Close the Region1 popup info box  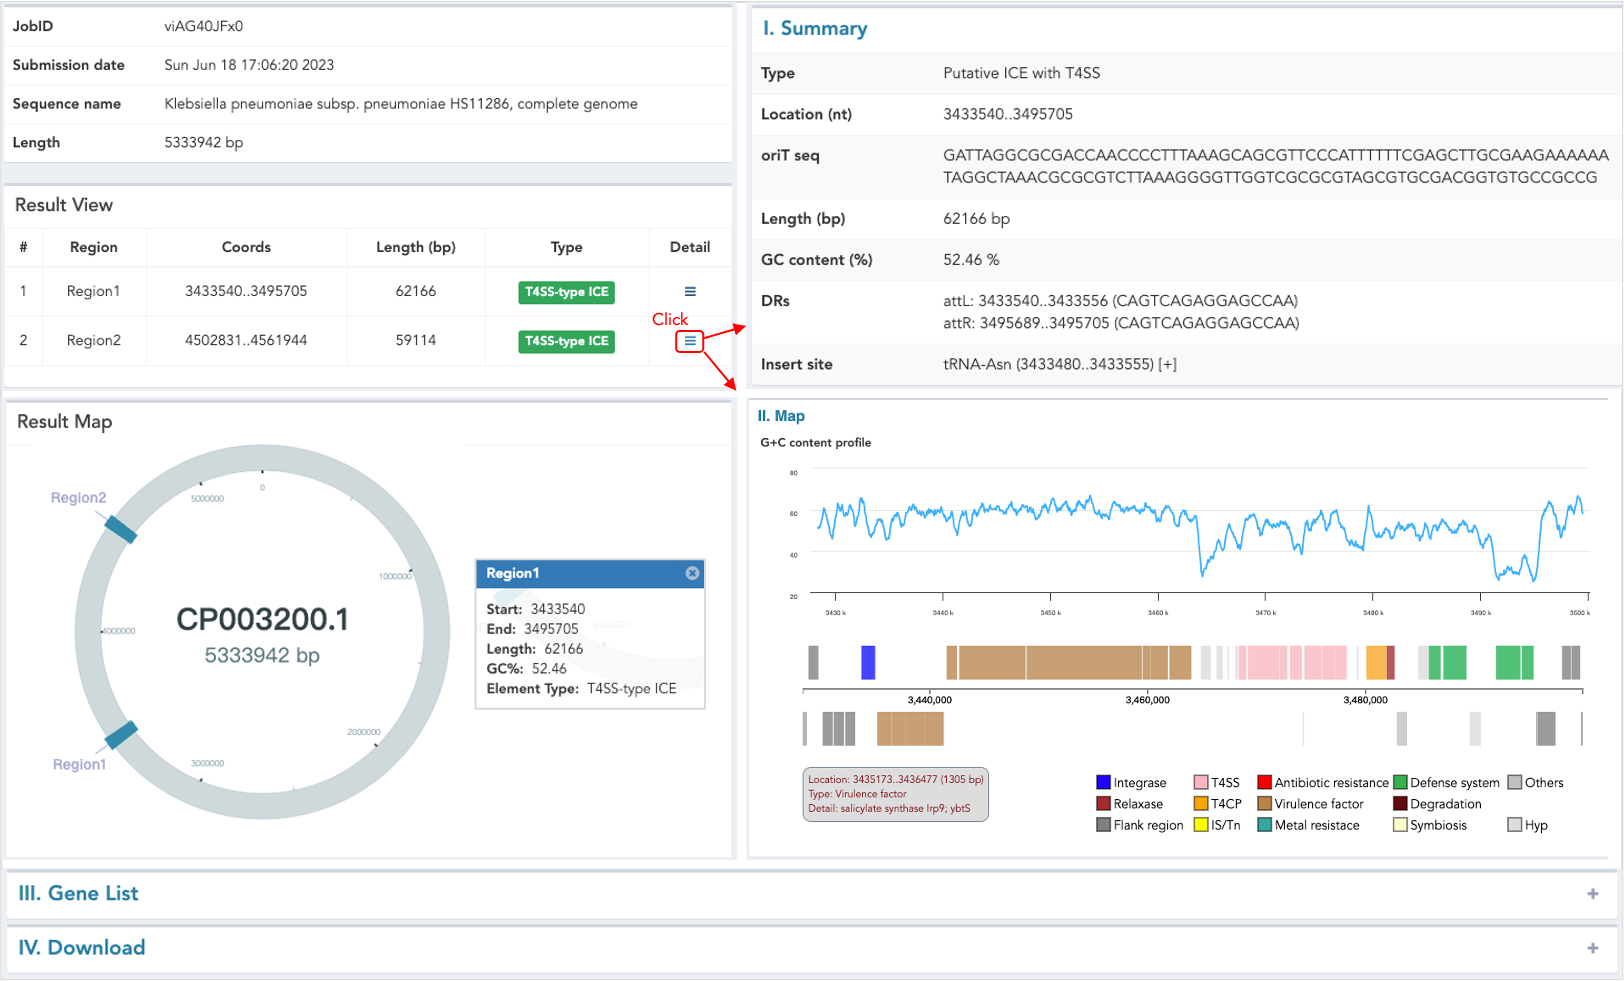pyautogui.click(x=692, y=573)
